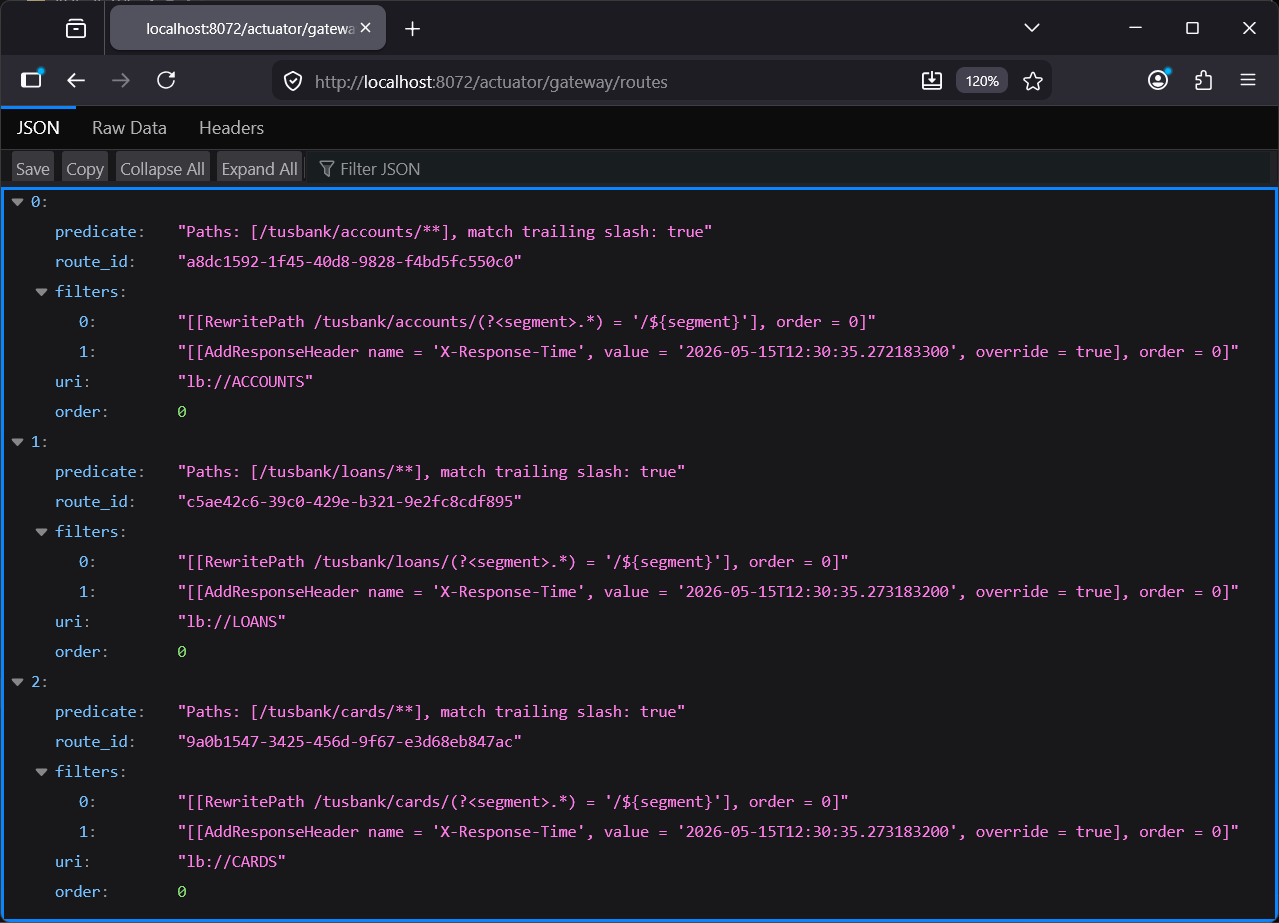Go forward using the right arrow
The width and height of the screenshot is (1279, 923).
point(121,81)
